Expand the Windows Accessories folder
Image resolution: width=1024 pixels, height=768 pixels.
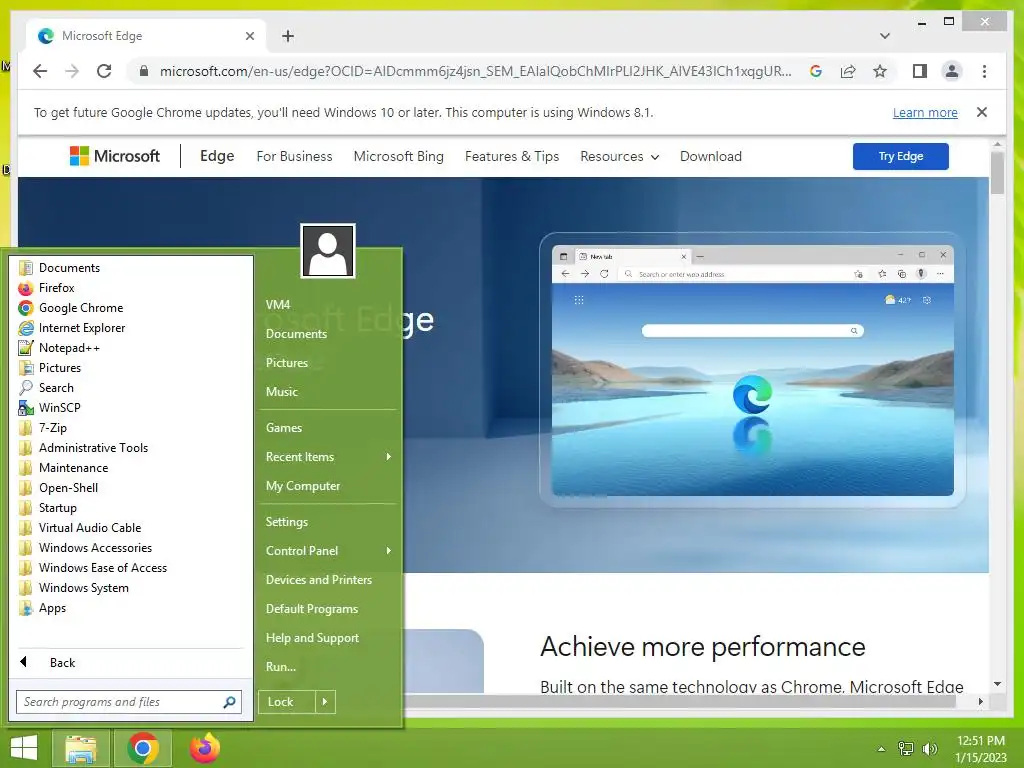(x=86, y=548)
